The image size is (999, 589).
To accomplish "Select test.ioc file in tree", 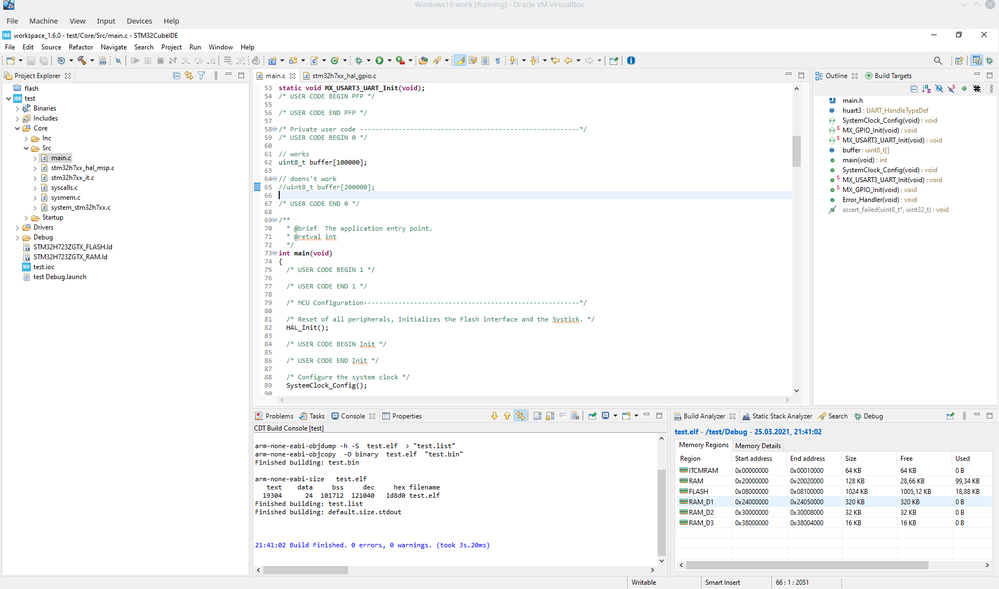I will pyautogui.click(x=44, y=267).
